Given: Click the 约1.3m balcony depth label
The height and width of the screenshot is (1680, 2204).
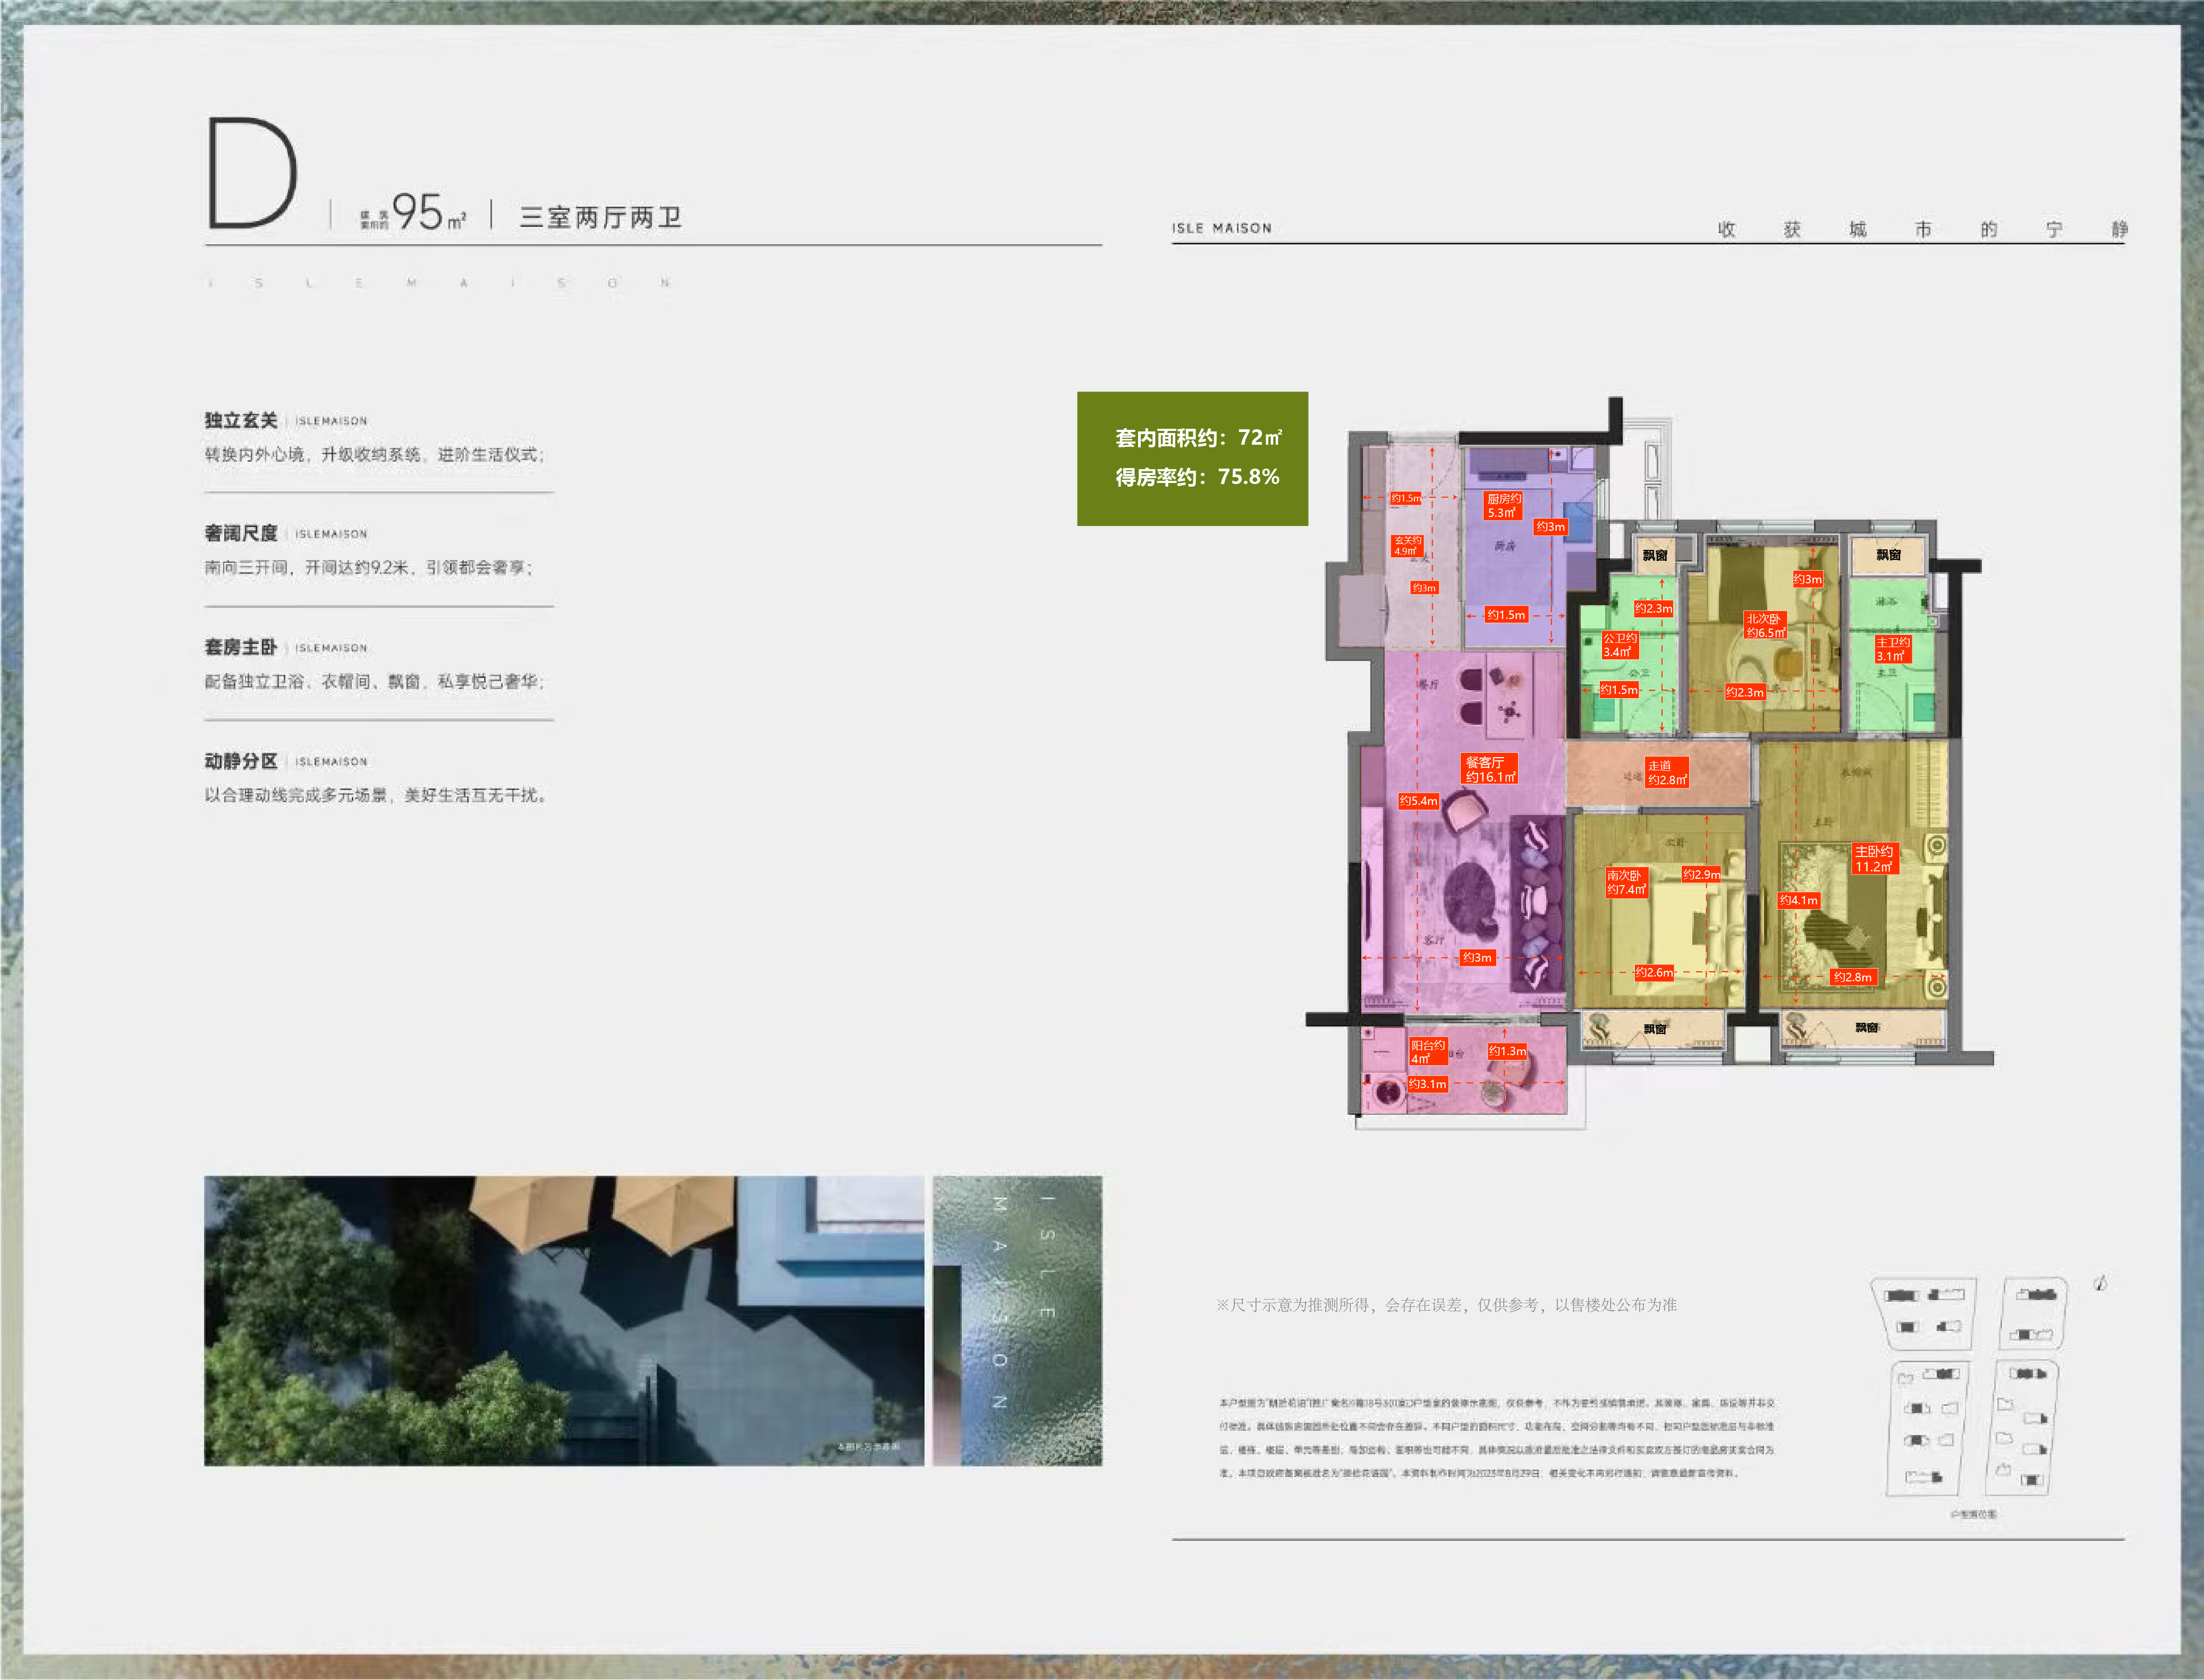Looking at the screenshot, I should pyautogui.click(x=1507, y=1051).
